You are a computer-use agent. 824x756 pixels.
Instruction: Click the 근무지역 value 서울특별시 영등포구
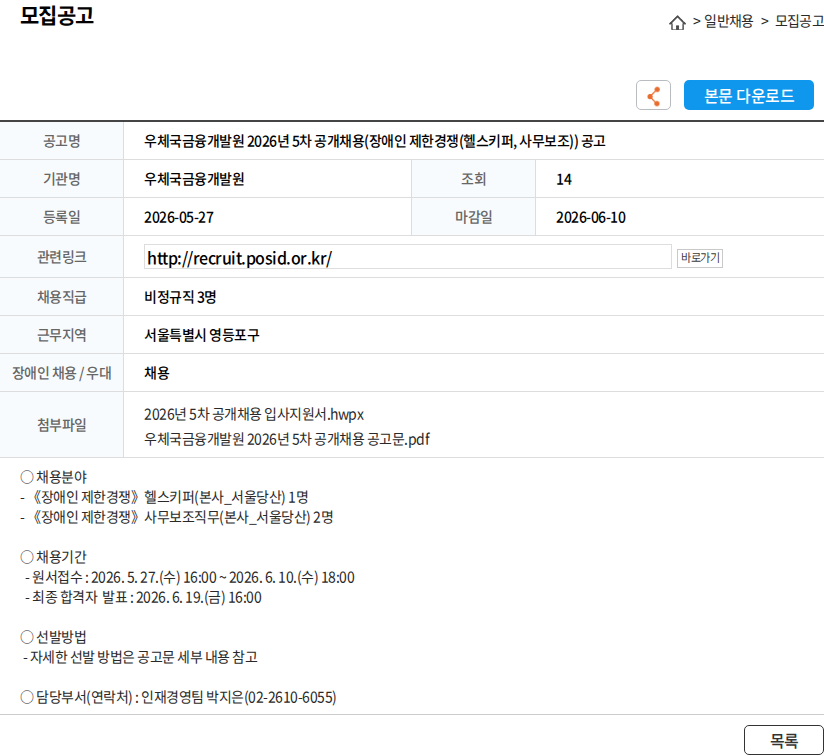tap(202, 335)
